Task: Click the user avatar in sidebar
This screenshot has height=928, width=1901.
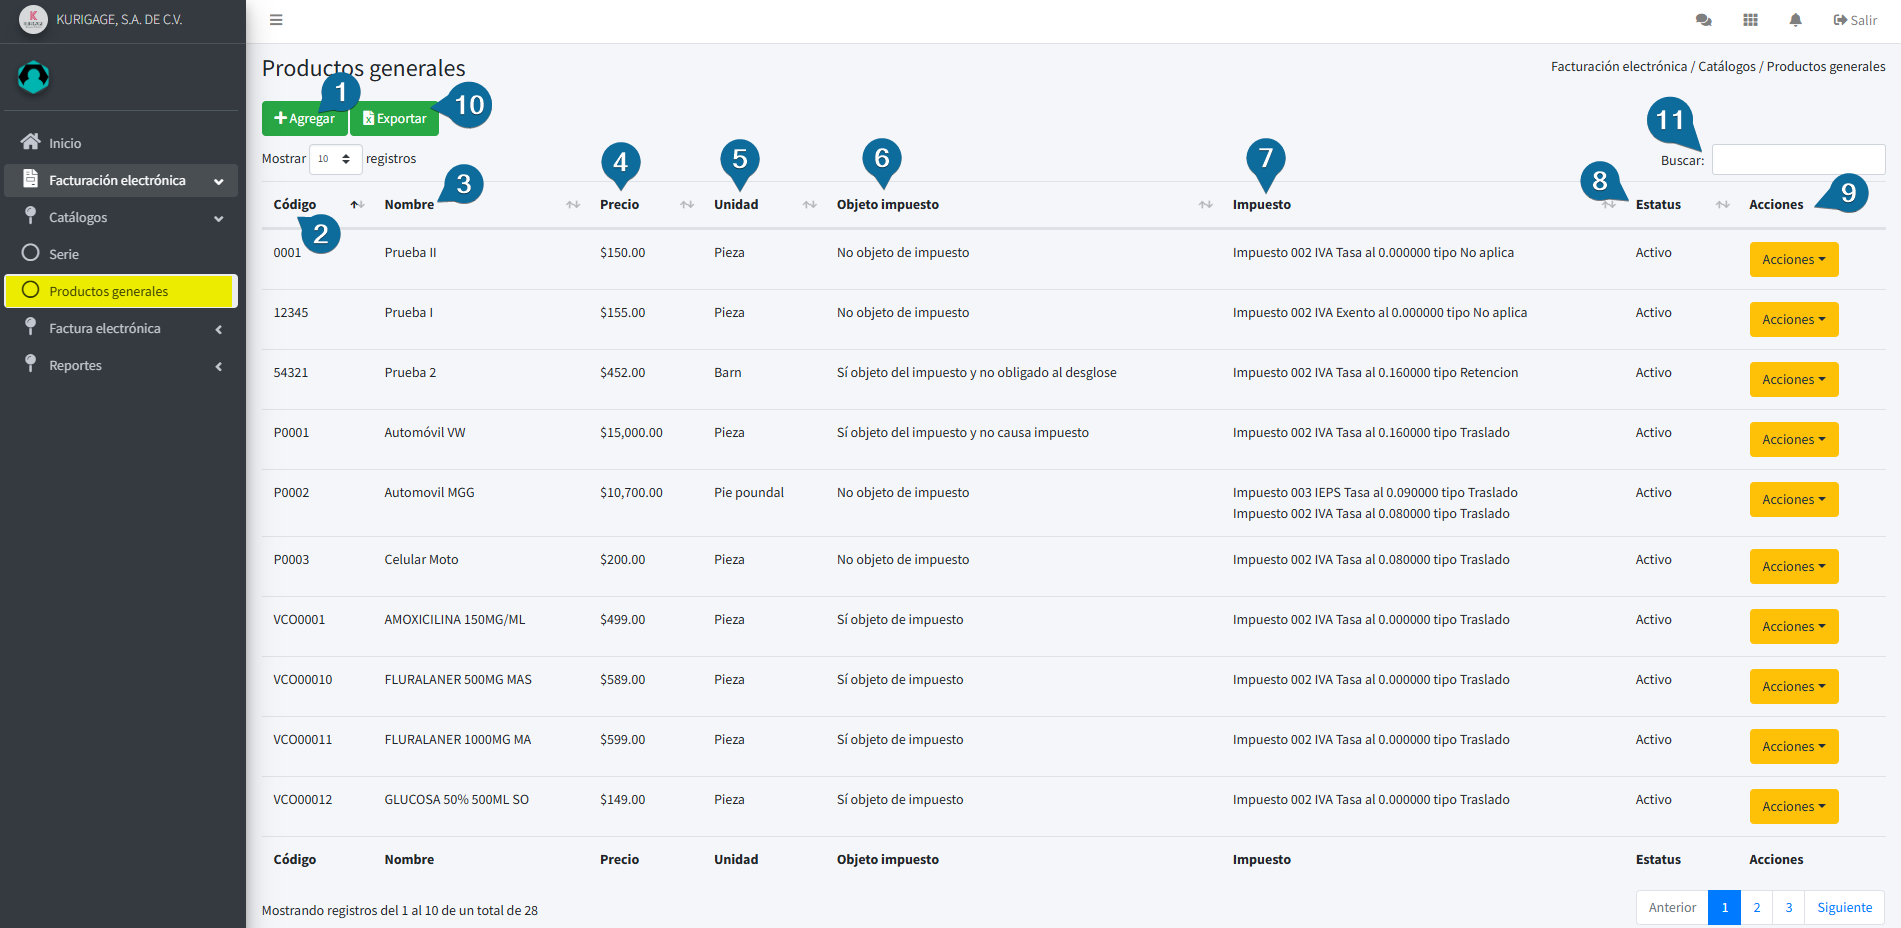Action: tap(34, 77)
